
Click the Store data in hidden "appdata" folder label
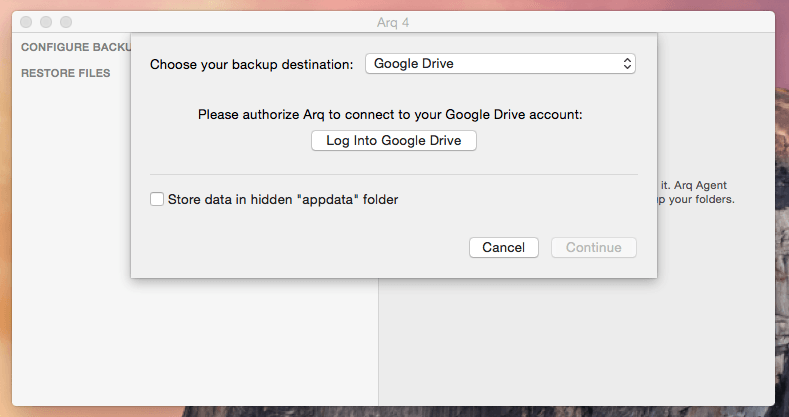283,200
